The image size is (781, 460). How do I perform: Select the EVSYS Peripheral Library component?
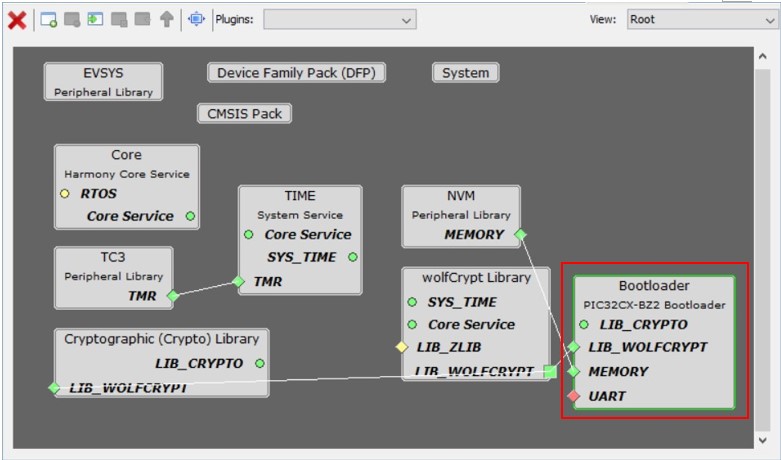pos(103,82)
